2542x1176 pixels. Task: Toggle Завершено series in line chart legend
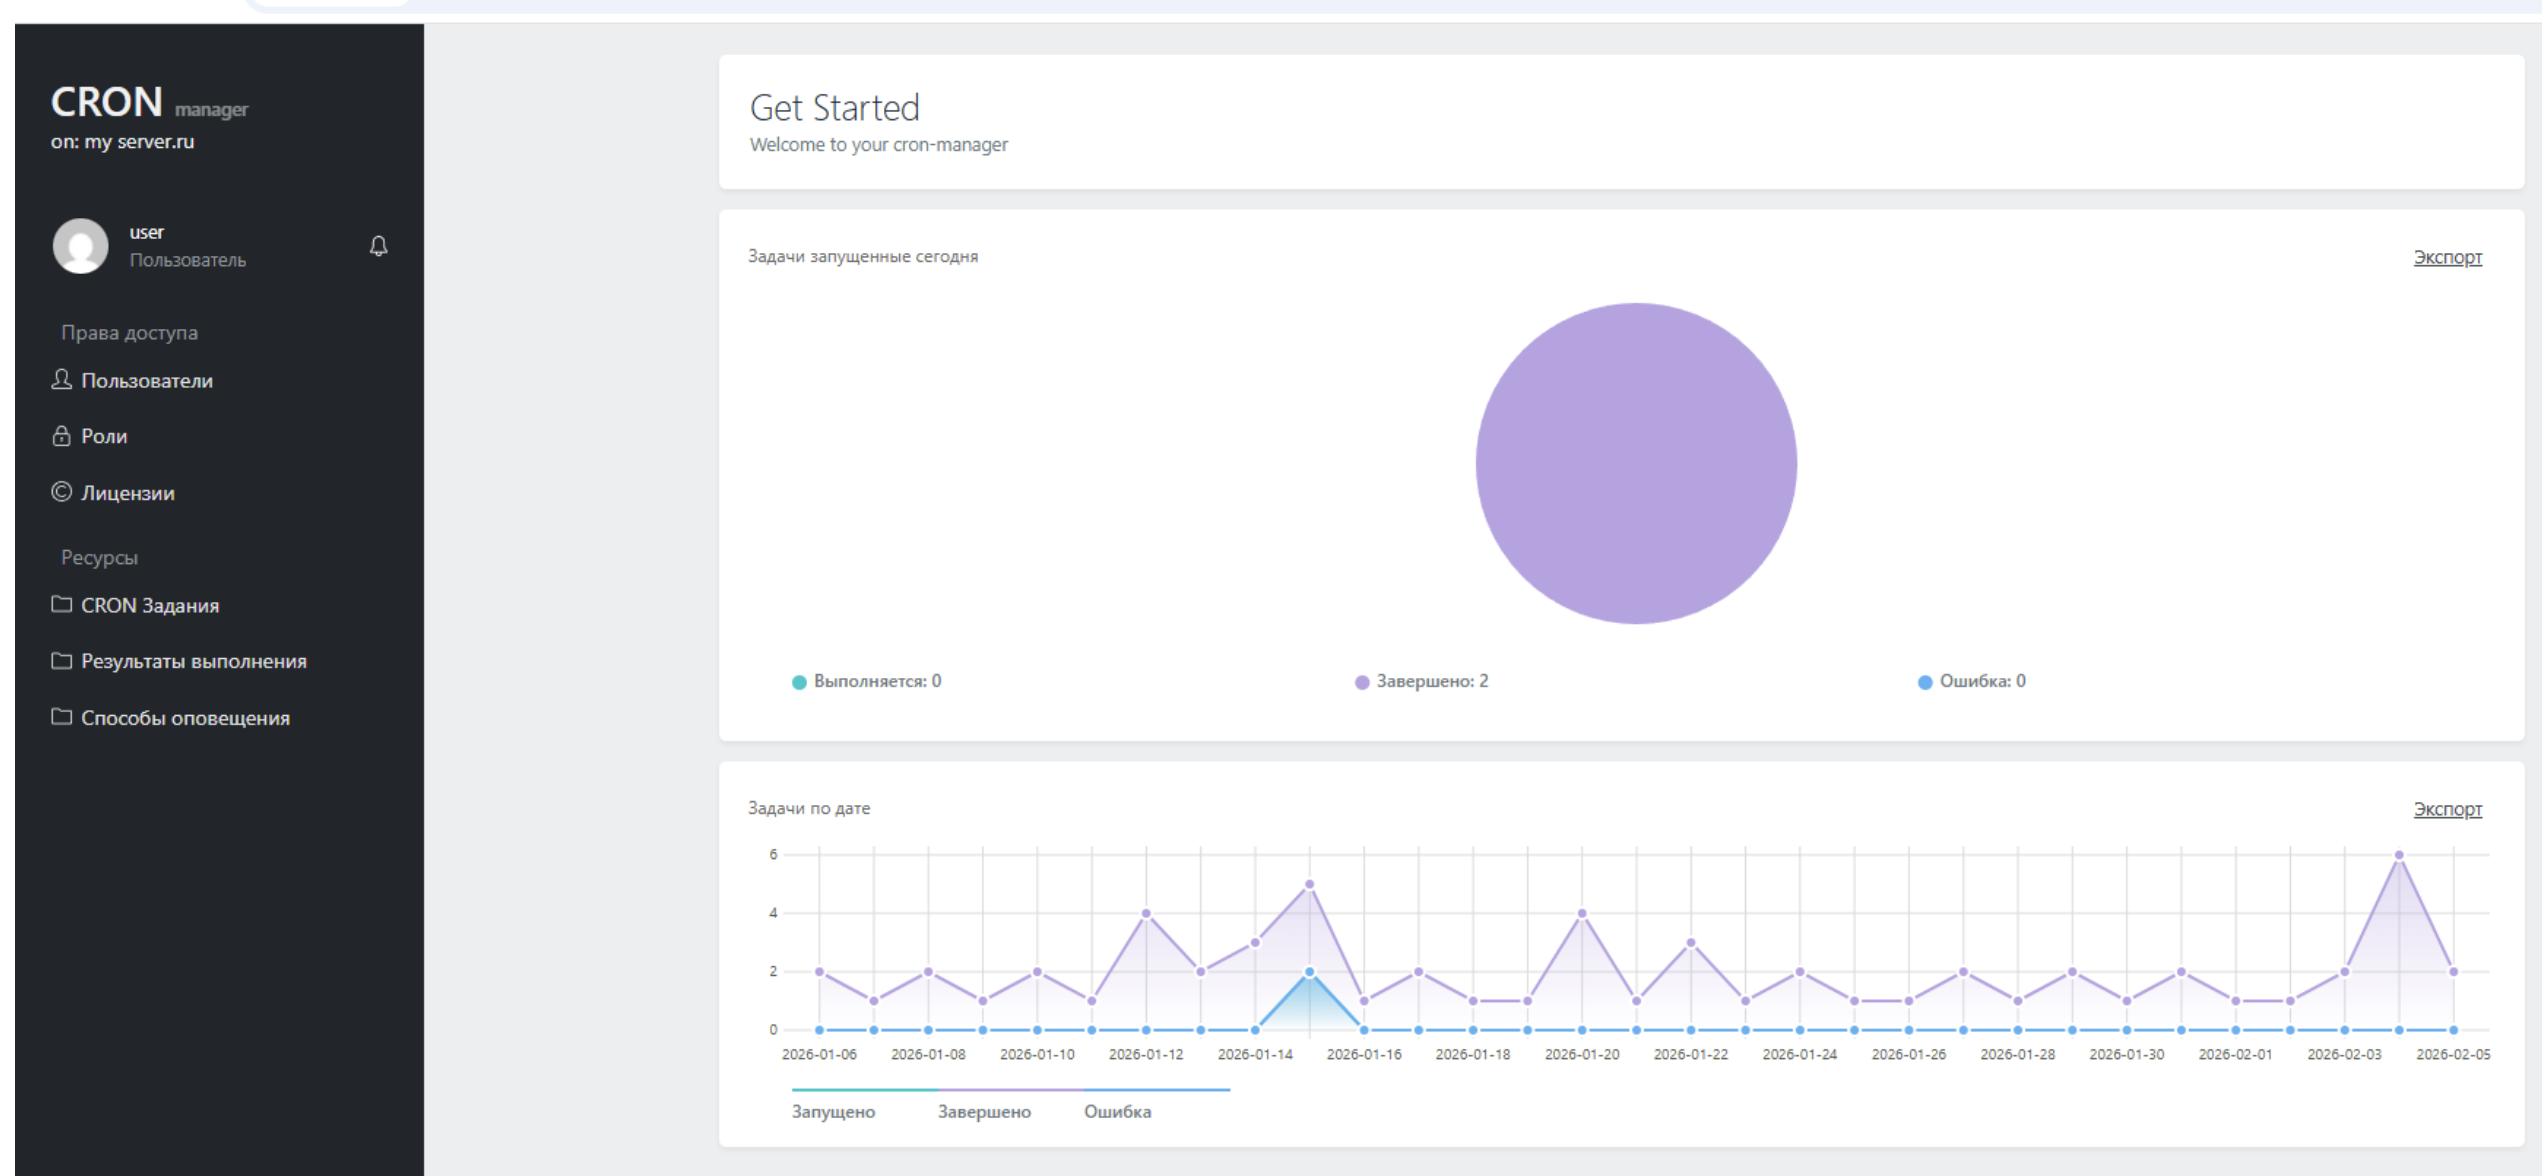click(x=984, y=1111)
